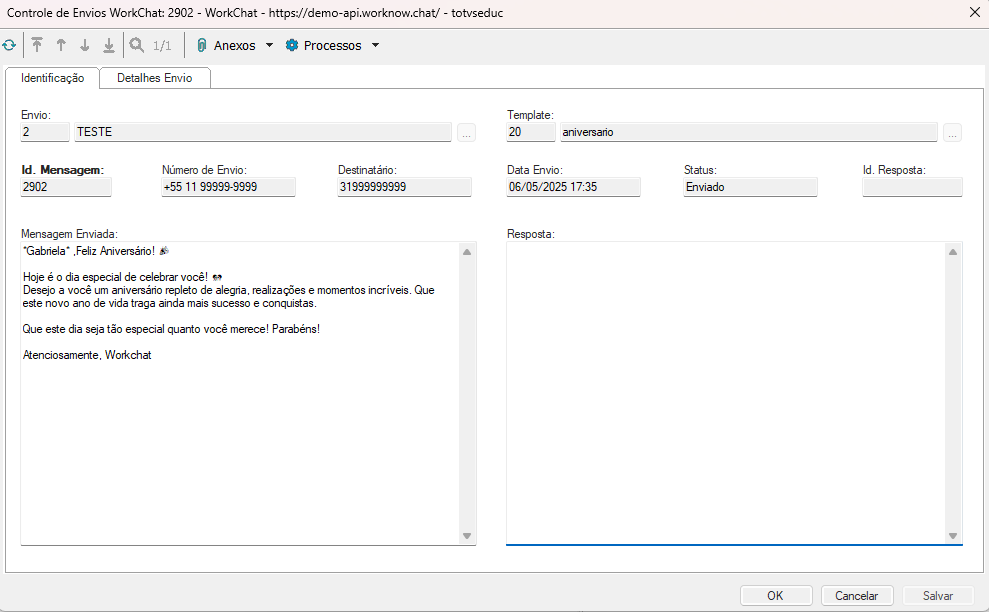Click the magnifying glass search icon
Viewport: 989px width, 612px height.
tap(136, 45)
